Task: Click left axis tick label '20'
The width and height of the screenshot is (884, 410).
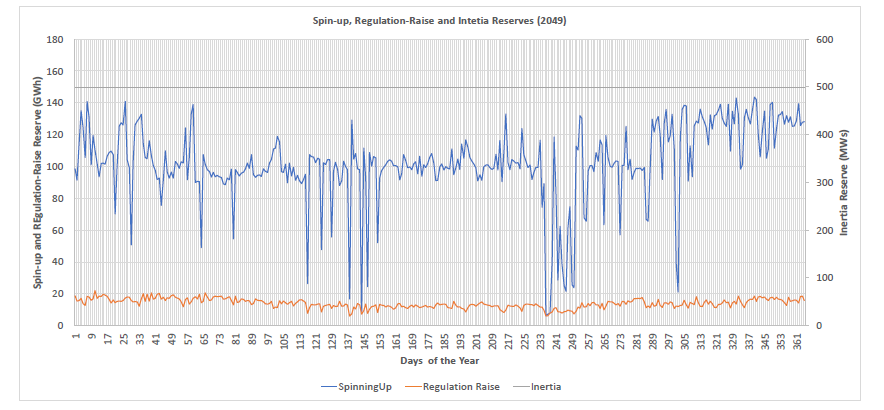Action: (59, 294)
